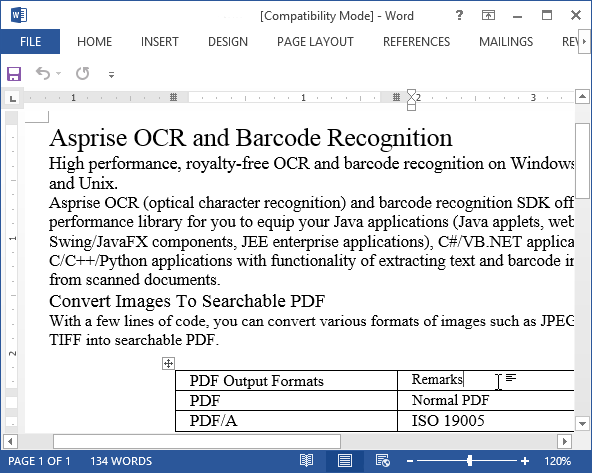Click the table cell containing only PDF
This screenshot has height=473, width=592.
(x=287, y=401)
